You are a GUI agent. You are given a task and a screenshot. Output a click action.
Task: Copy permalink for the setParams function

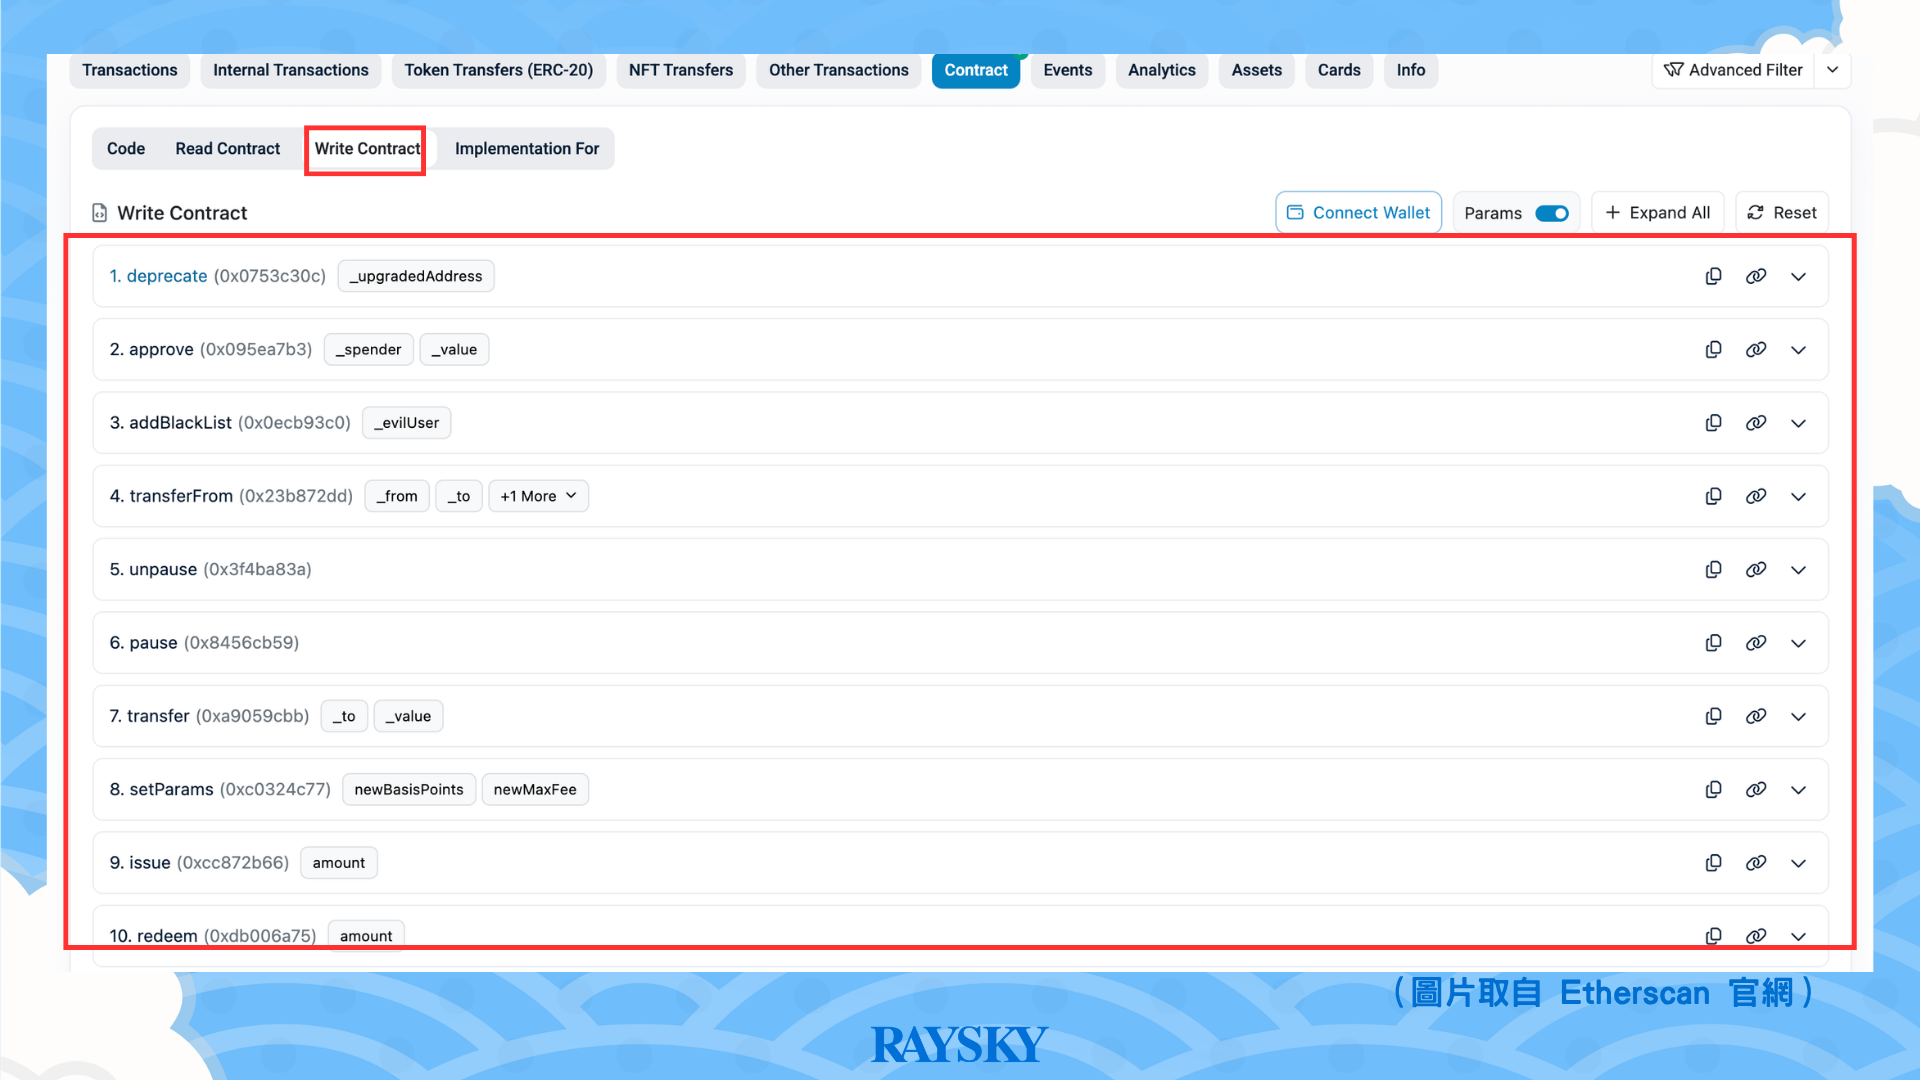coord(1756,789)
